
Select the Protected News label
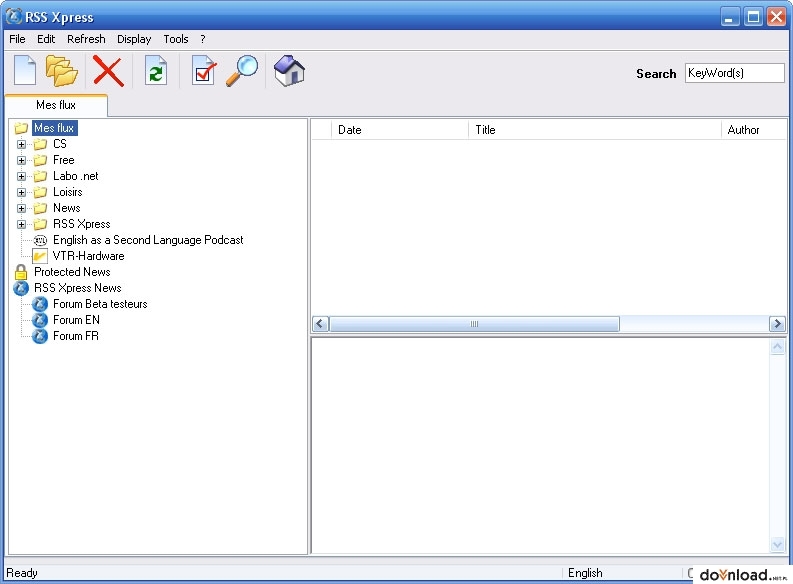click(x=72, y=272)
